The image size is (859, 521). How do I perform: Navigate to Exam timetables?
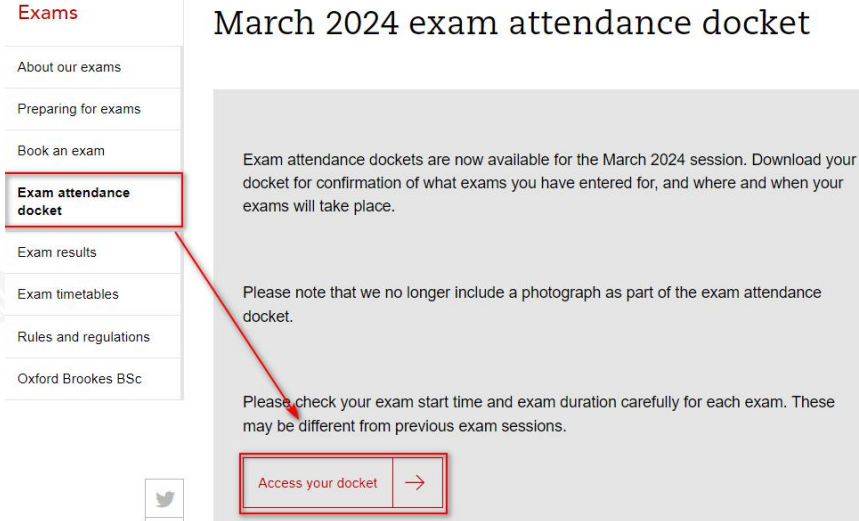tap(68, 294)
